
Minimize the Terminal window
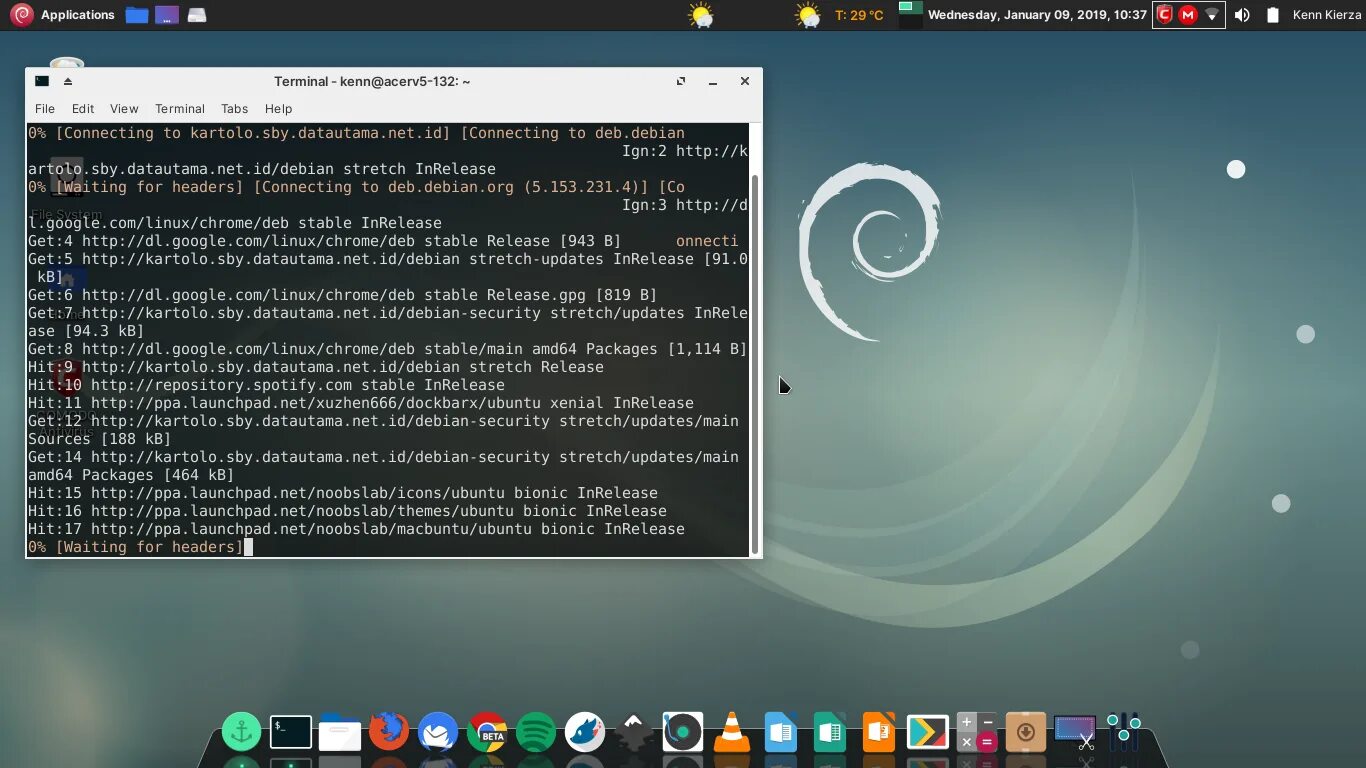tap(713, 81)
